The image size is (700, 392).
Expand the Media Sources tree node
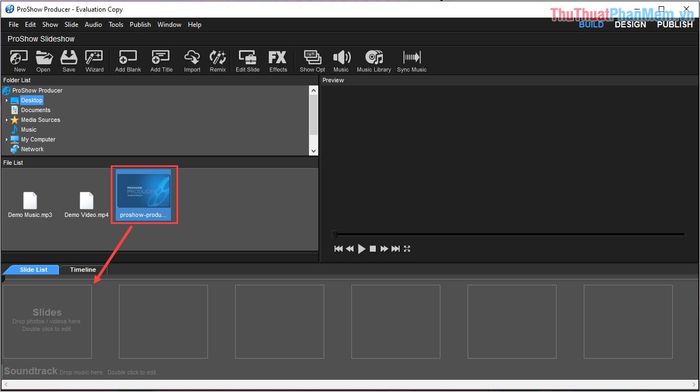coord(6,120)
